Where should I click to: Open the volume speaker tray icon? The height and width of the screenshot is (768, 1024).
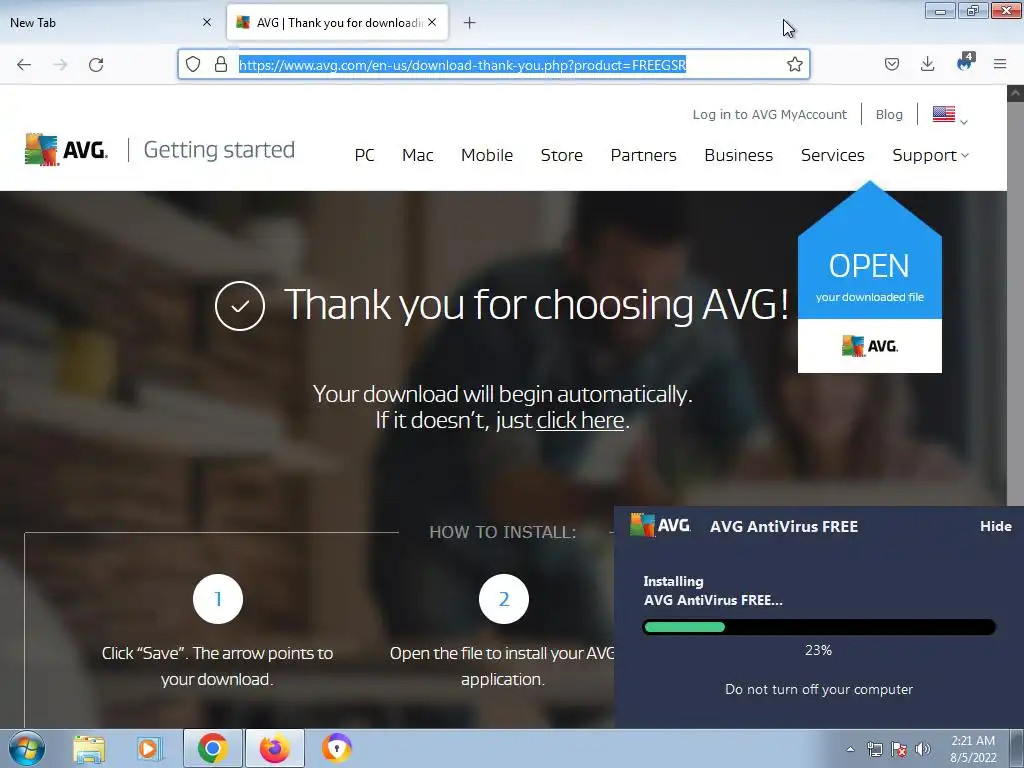click(x=923, y=749)
